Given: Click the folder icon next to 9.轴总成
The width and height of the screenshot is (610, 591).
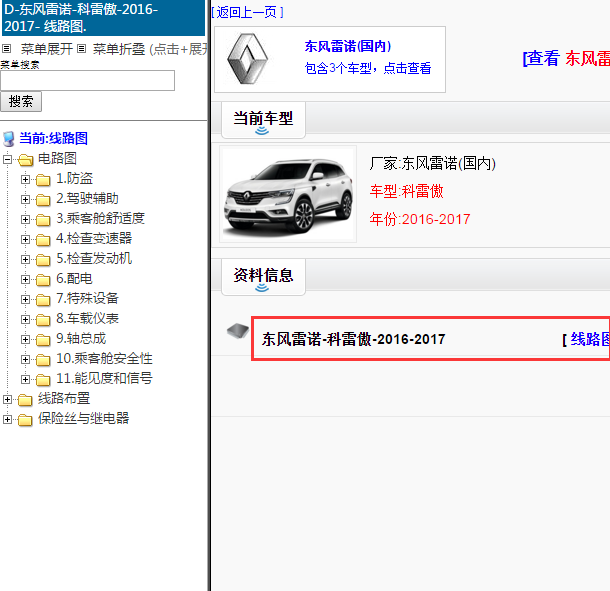Looking at the screenshot, I should pyautogui.click(x=43, y=340).
